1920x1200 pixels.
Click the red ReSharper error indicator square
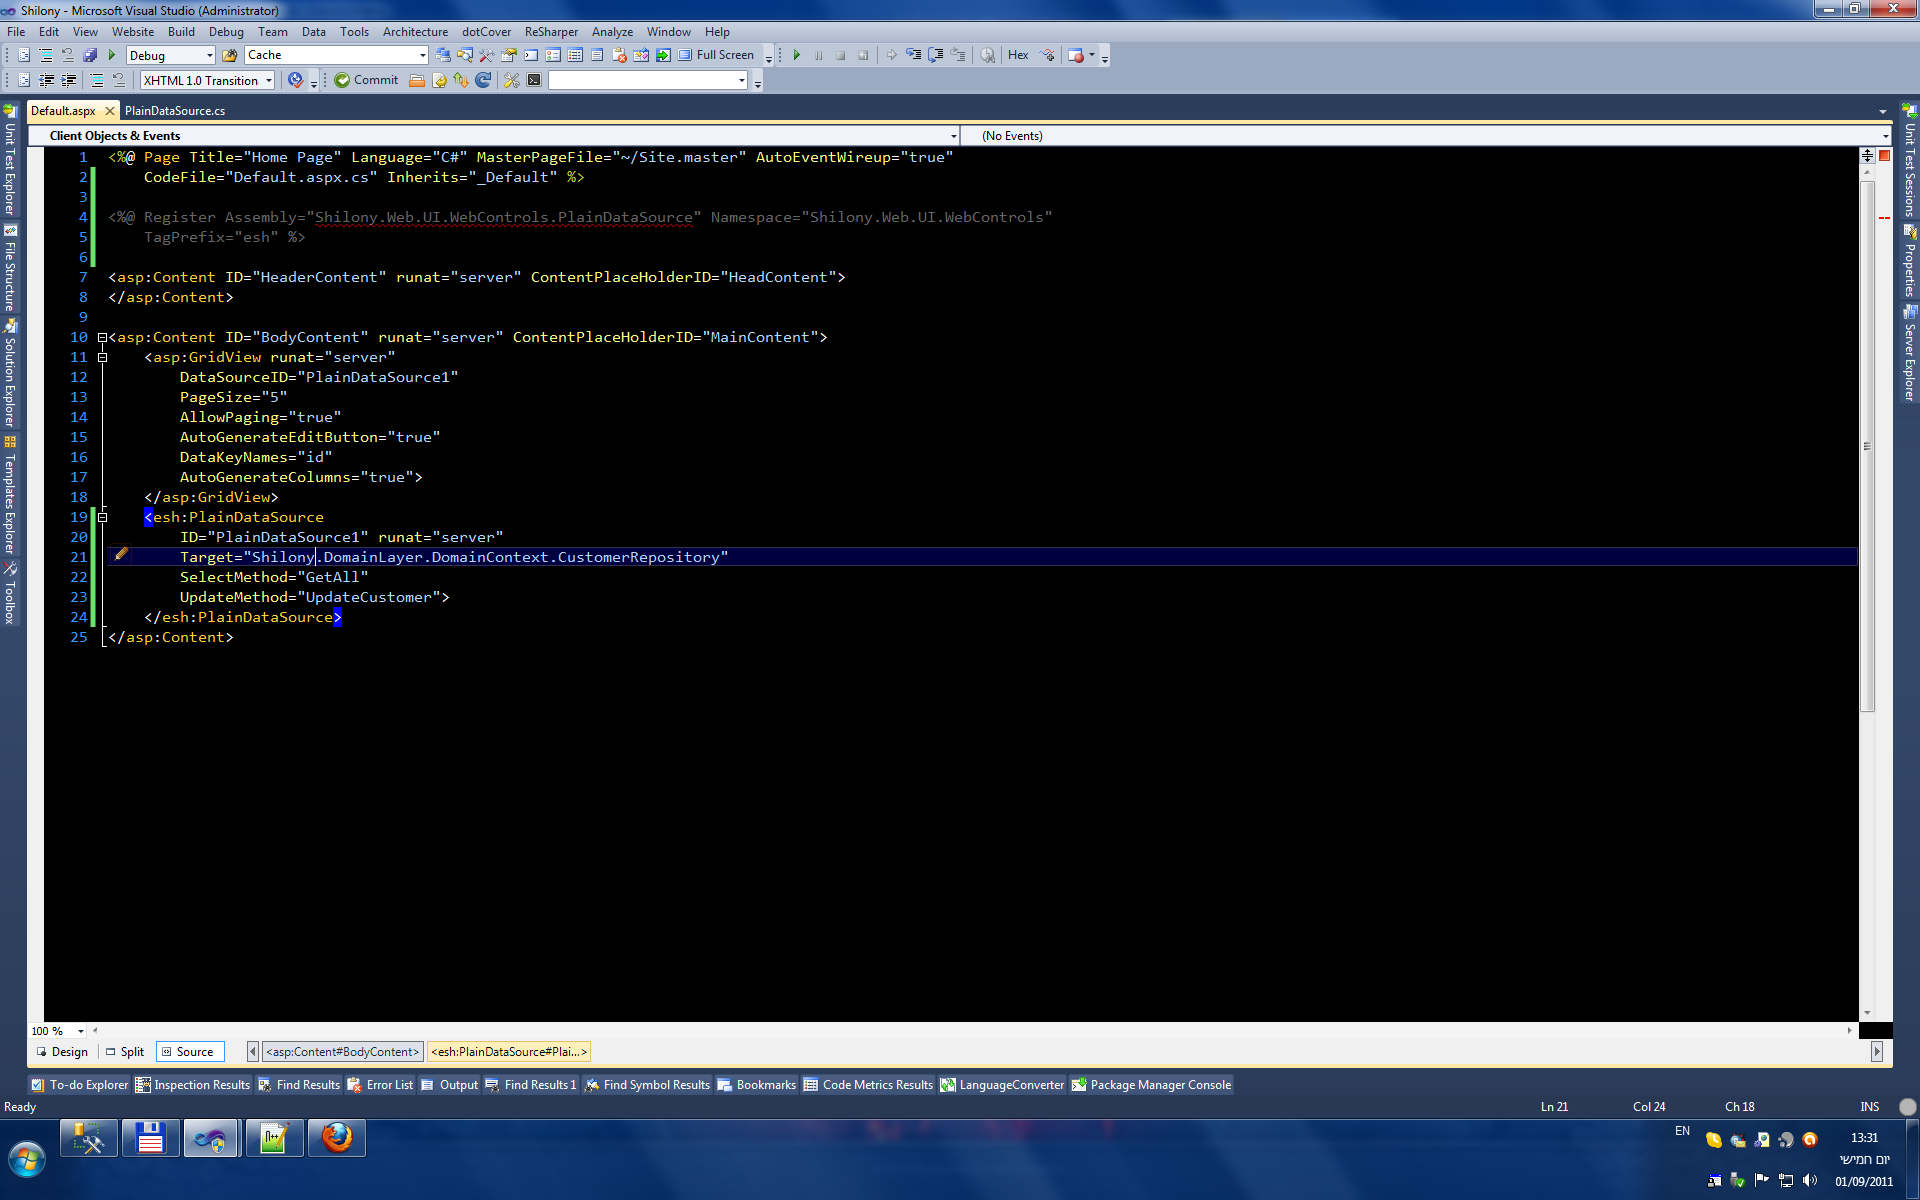click(1884, 155)
